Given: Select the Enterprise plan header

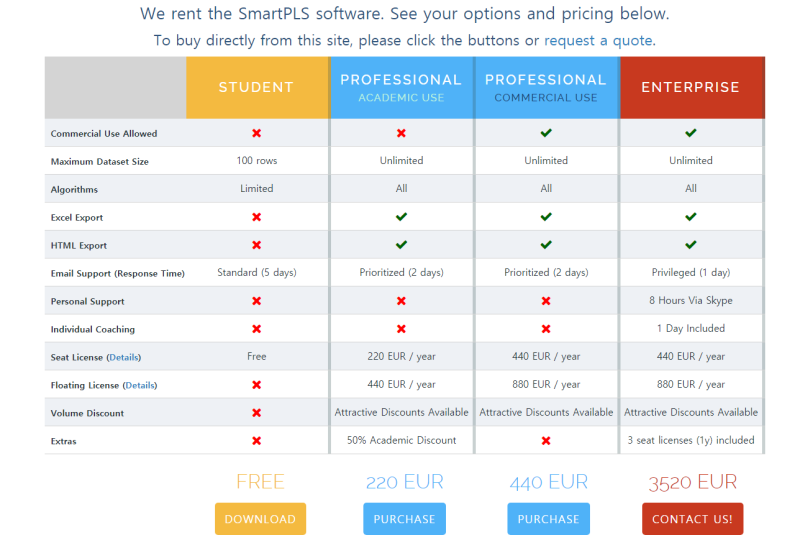Looking at the screenshot, I should click(691, 88).
